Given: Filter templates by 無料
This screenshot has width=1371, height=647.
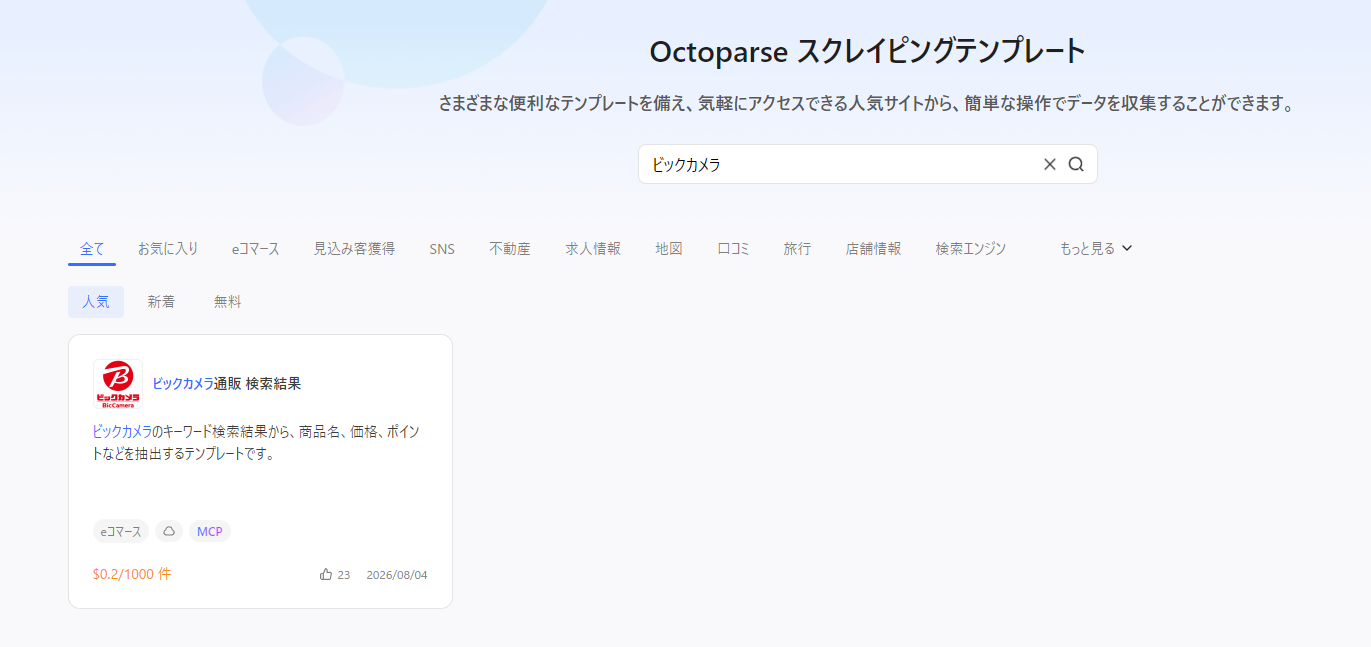Looking at the screenshot, I should tap(228, 302).
